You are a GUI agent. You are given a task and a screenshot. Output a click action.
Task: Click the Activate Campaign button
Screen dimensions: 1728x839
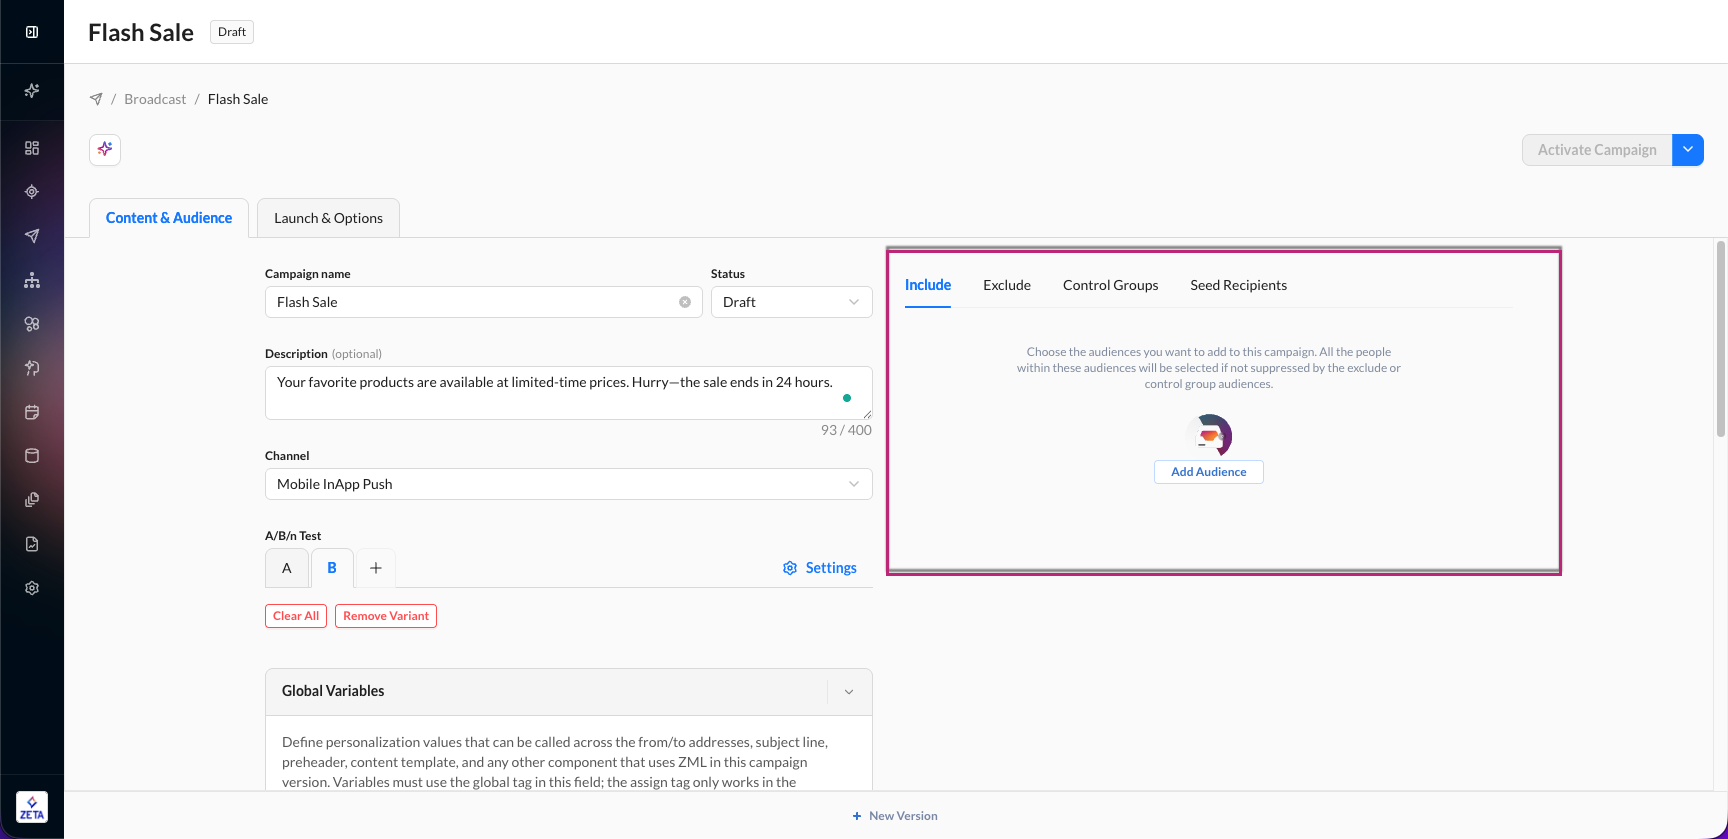coord(1597,150)
